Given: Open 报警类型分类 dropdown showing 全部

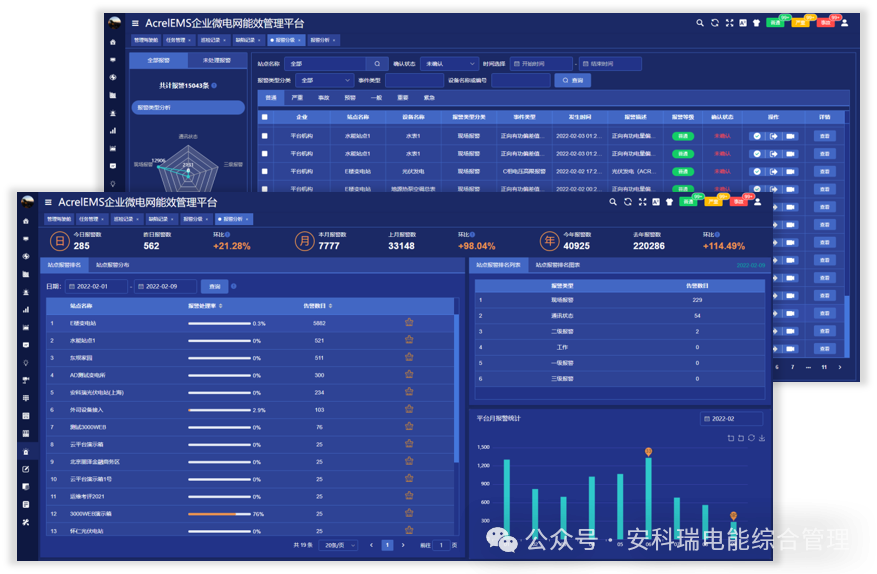Looking at the screenshot, I should (x=324, y=81).
